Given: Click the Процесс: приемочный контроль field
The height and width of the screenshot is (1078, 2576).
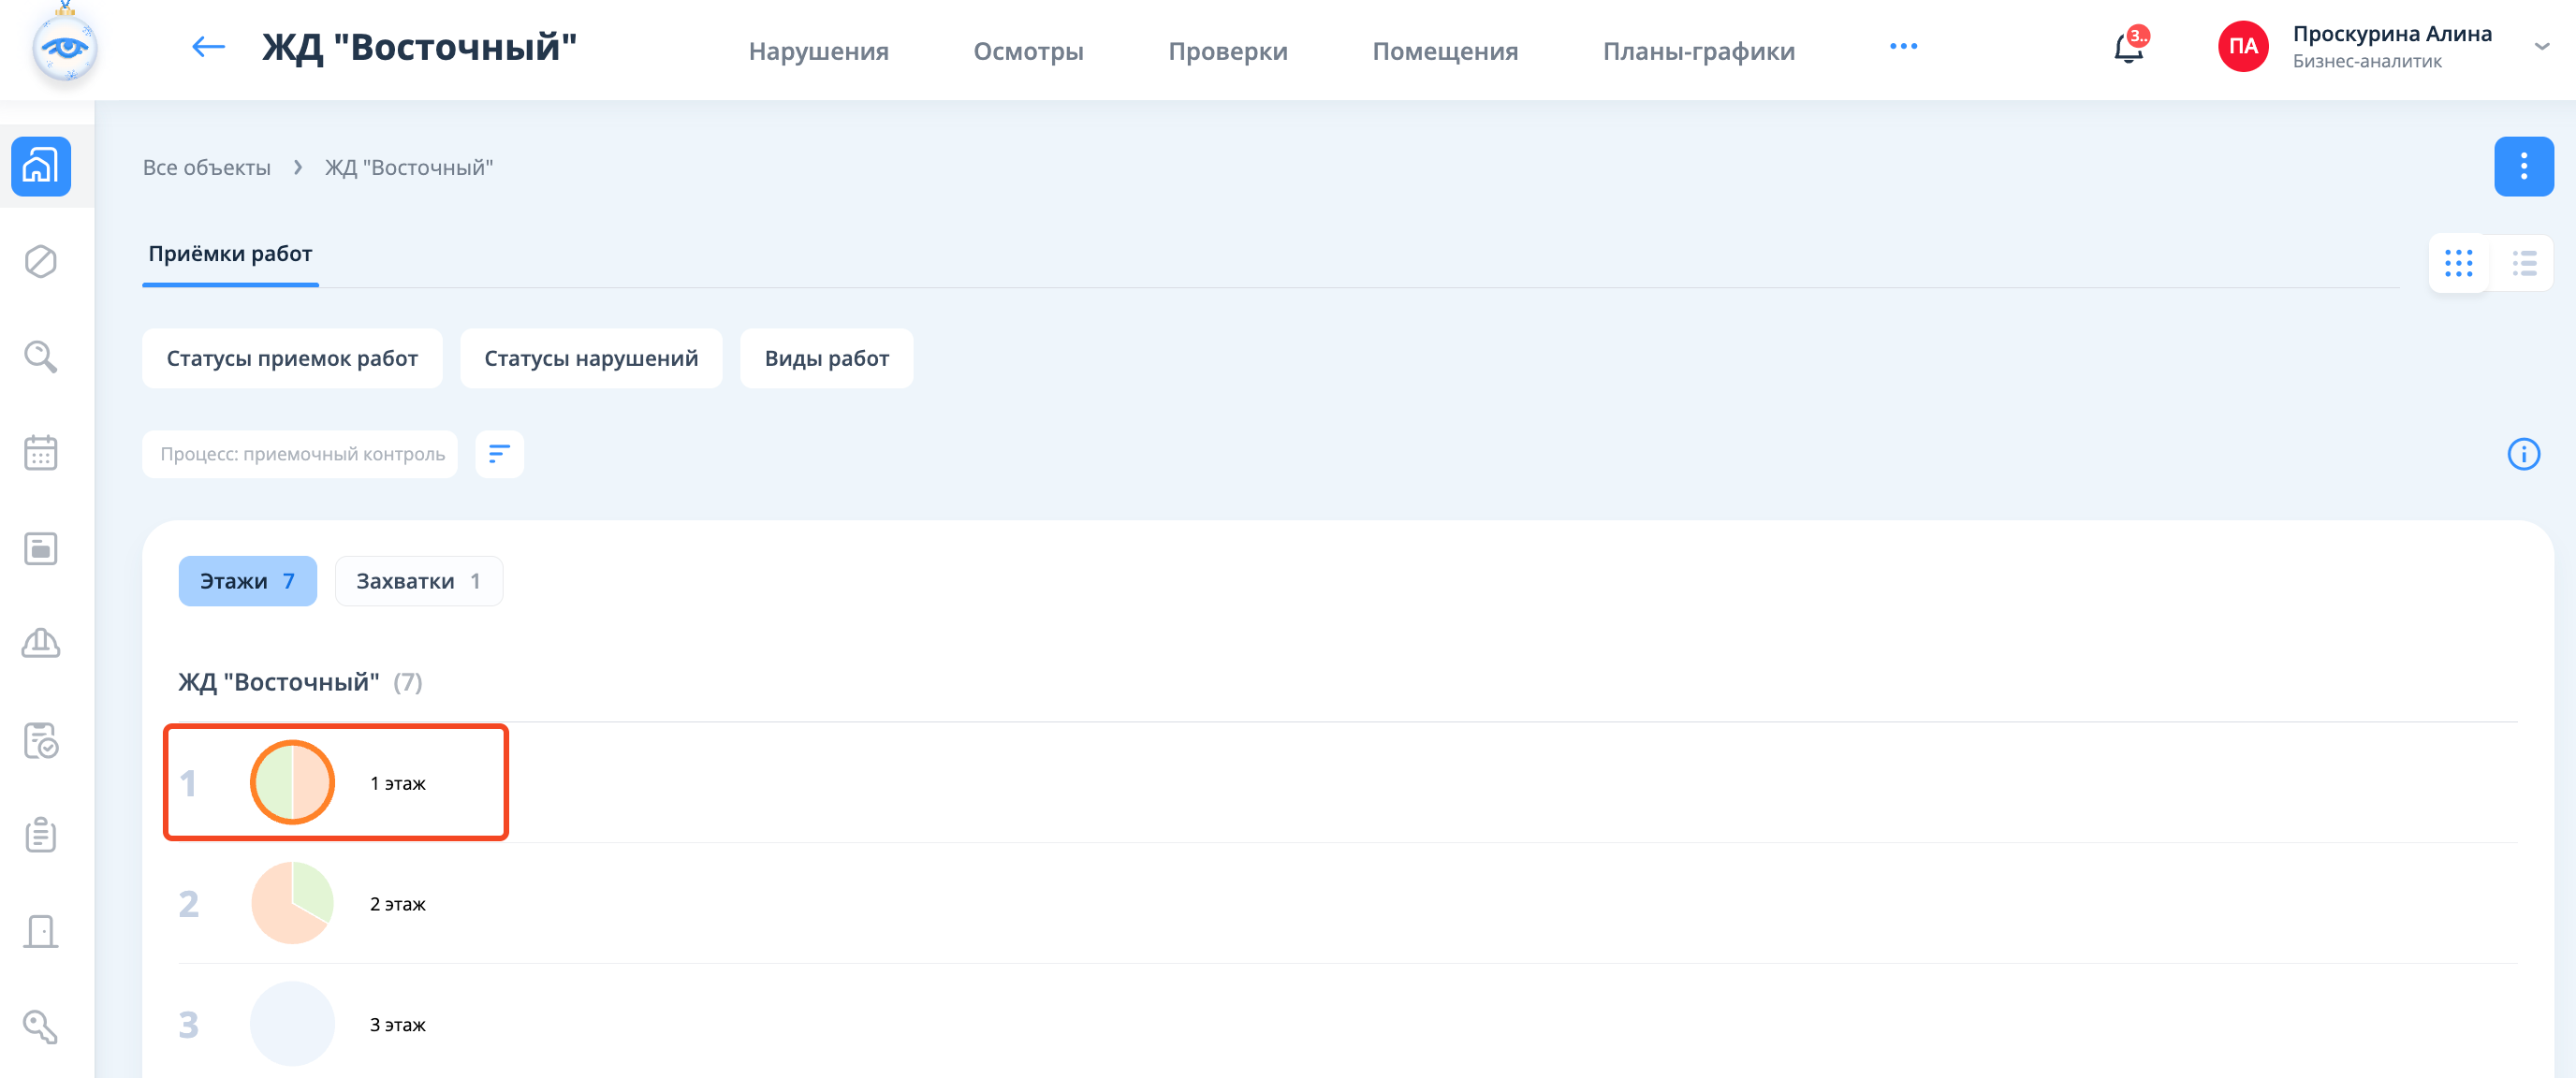Looking at the screenshot, I should pos(300,454).
